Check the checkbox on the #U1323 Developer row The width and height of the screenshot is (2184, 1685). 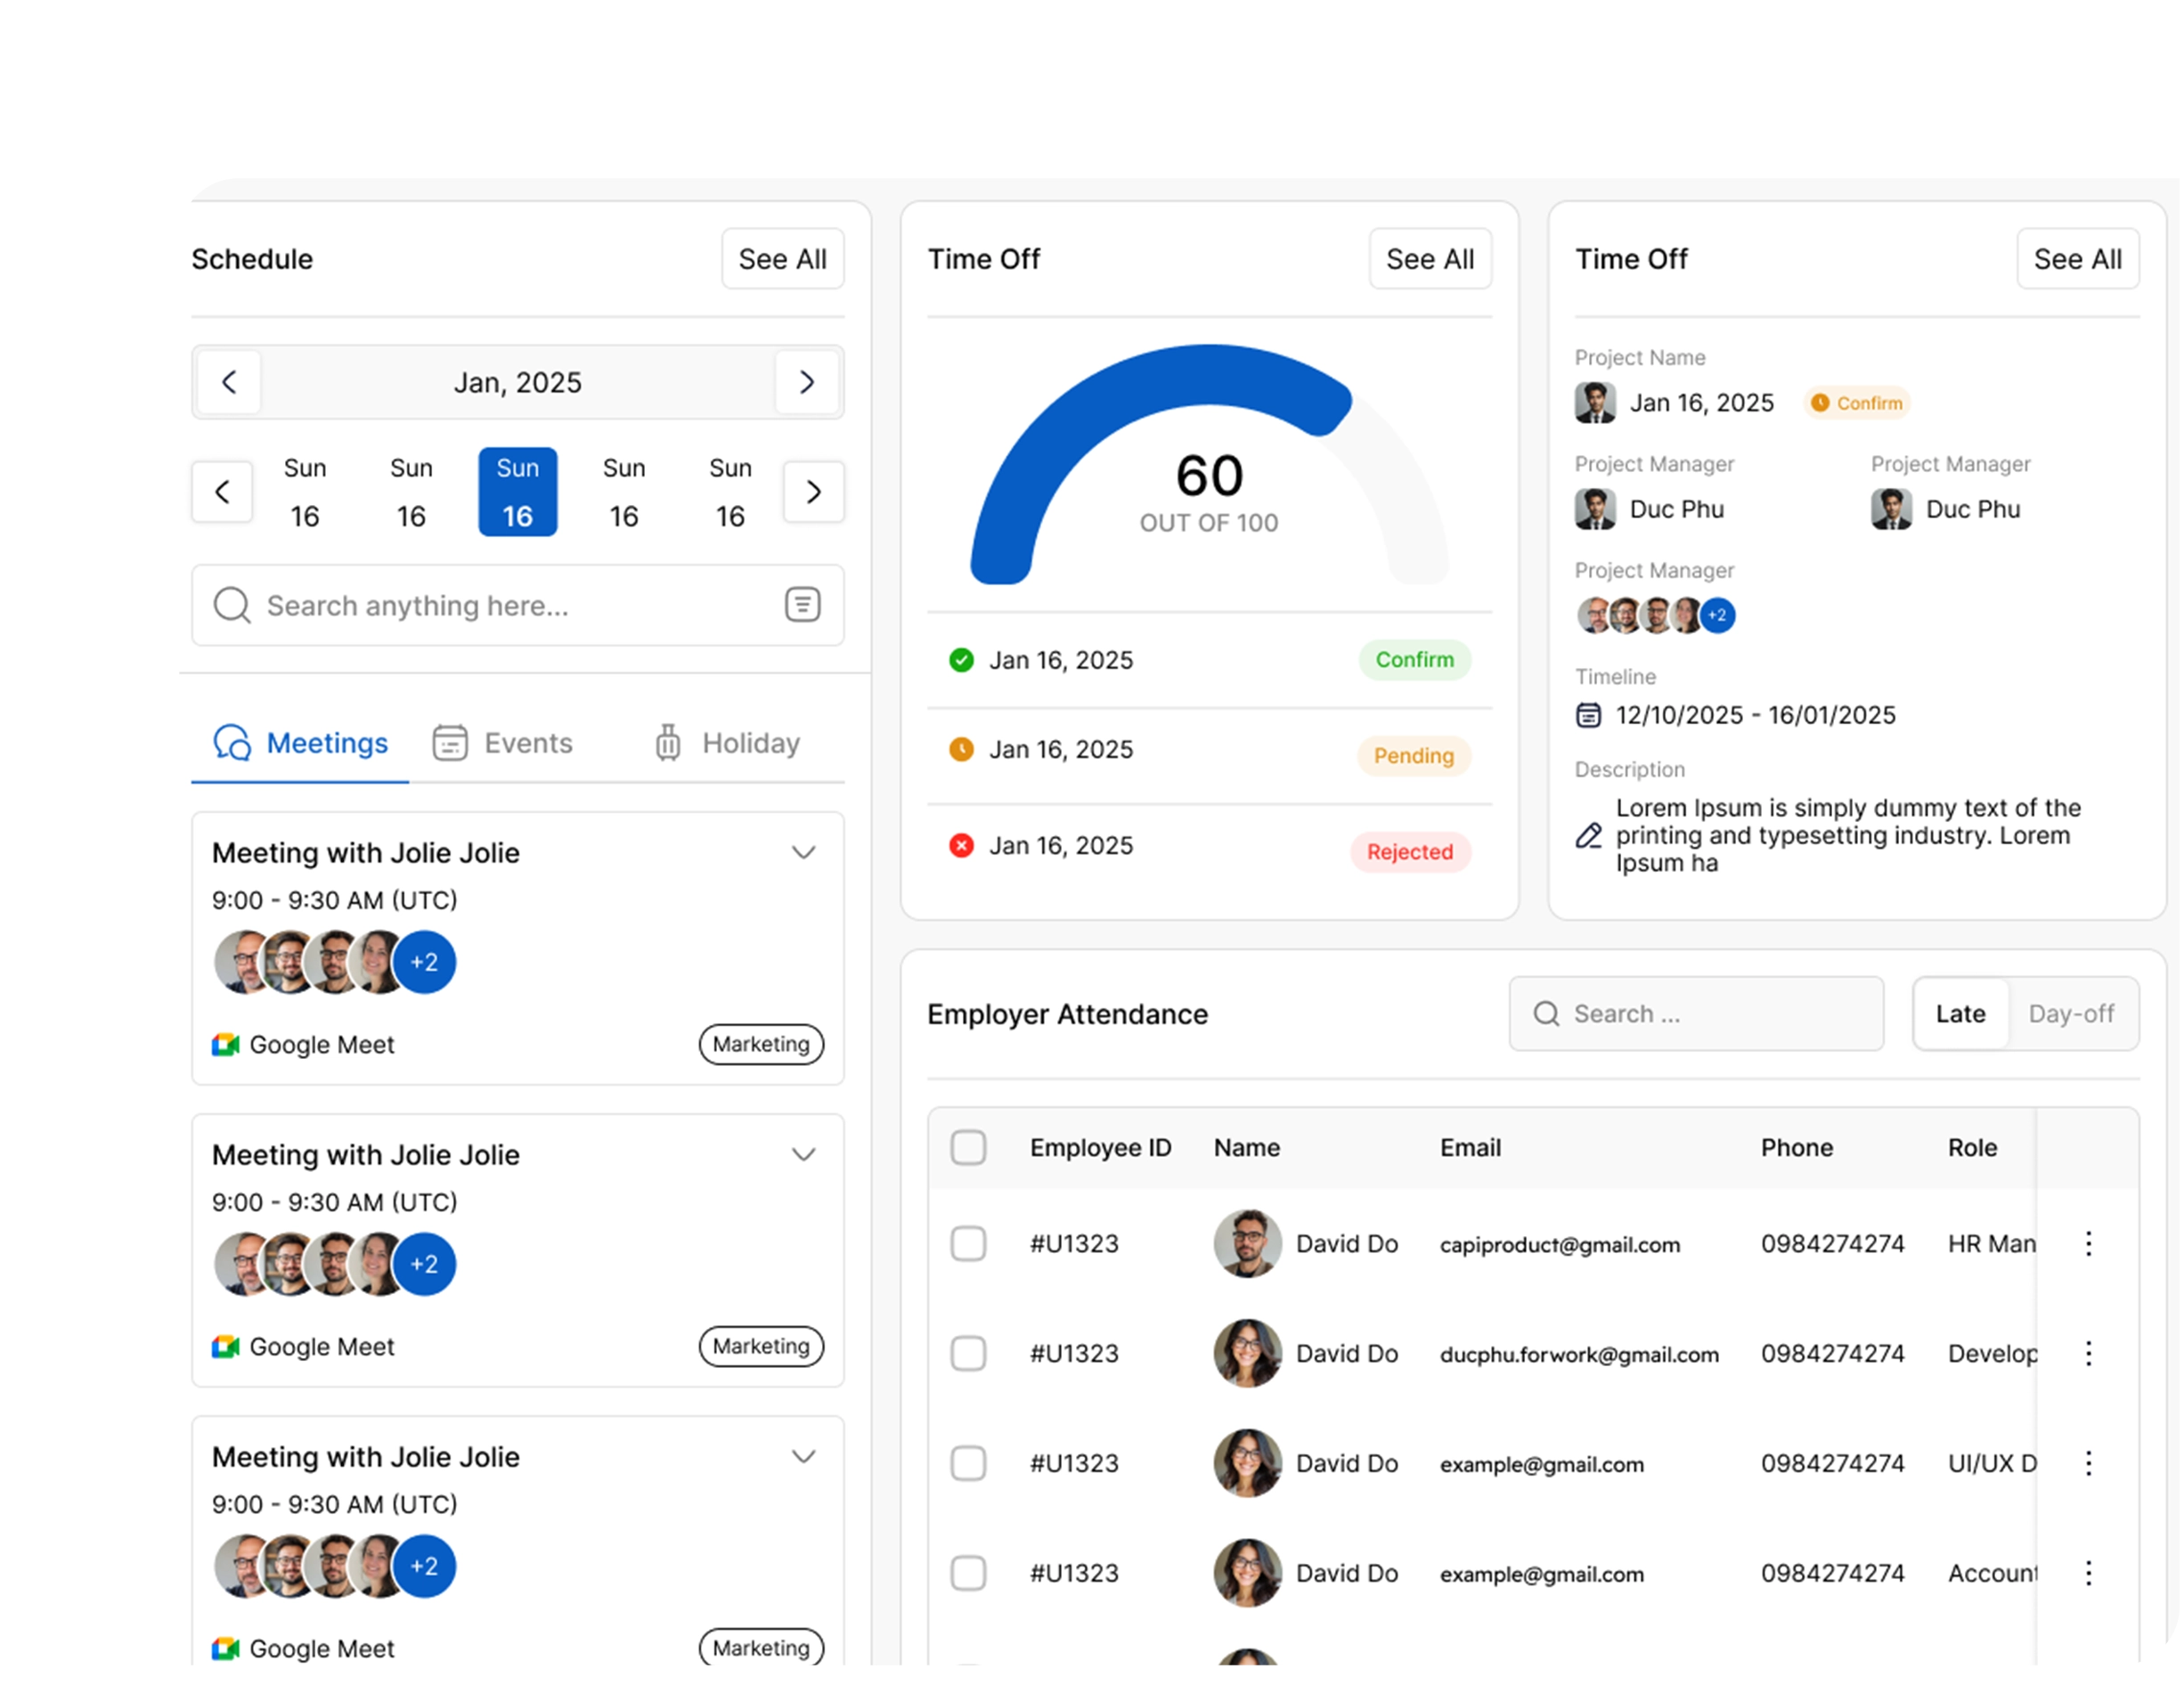pyautogui.click(x=968, y=1353)
